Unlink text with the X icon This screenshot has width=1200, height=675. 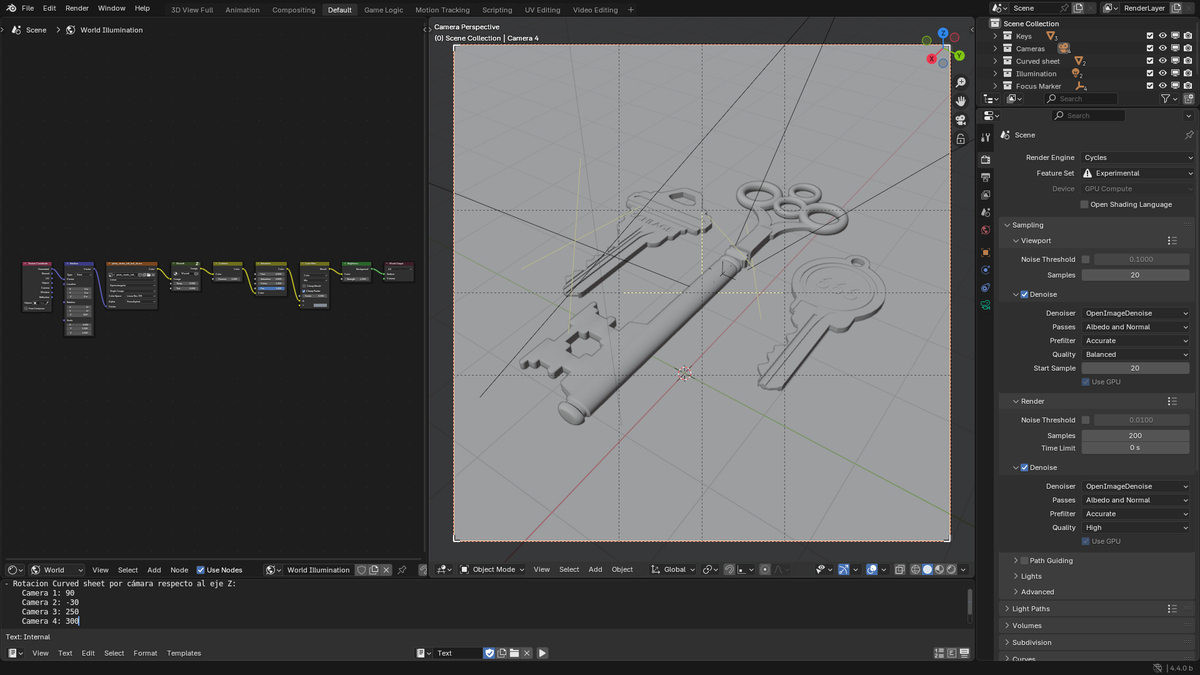point(526,653)
